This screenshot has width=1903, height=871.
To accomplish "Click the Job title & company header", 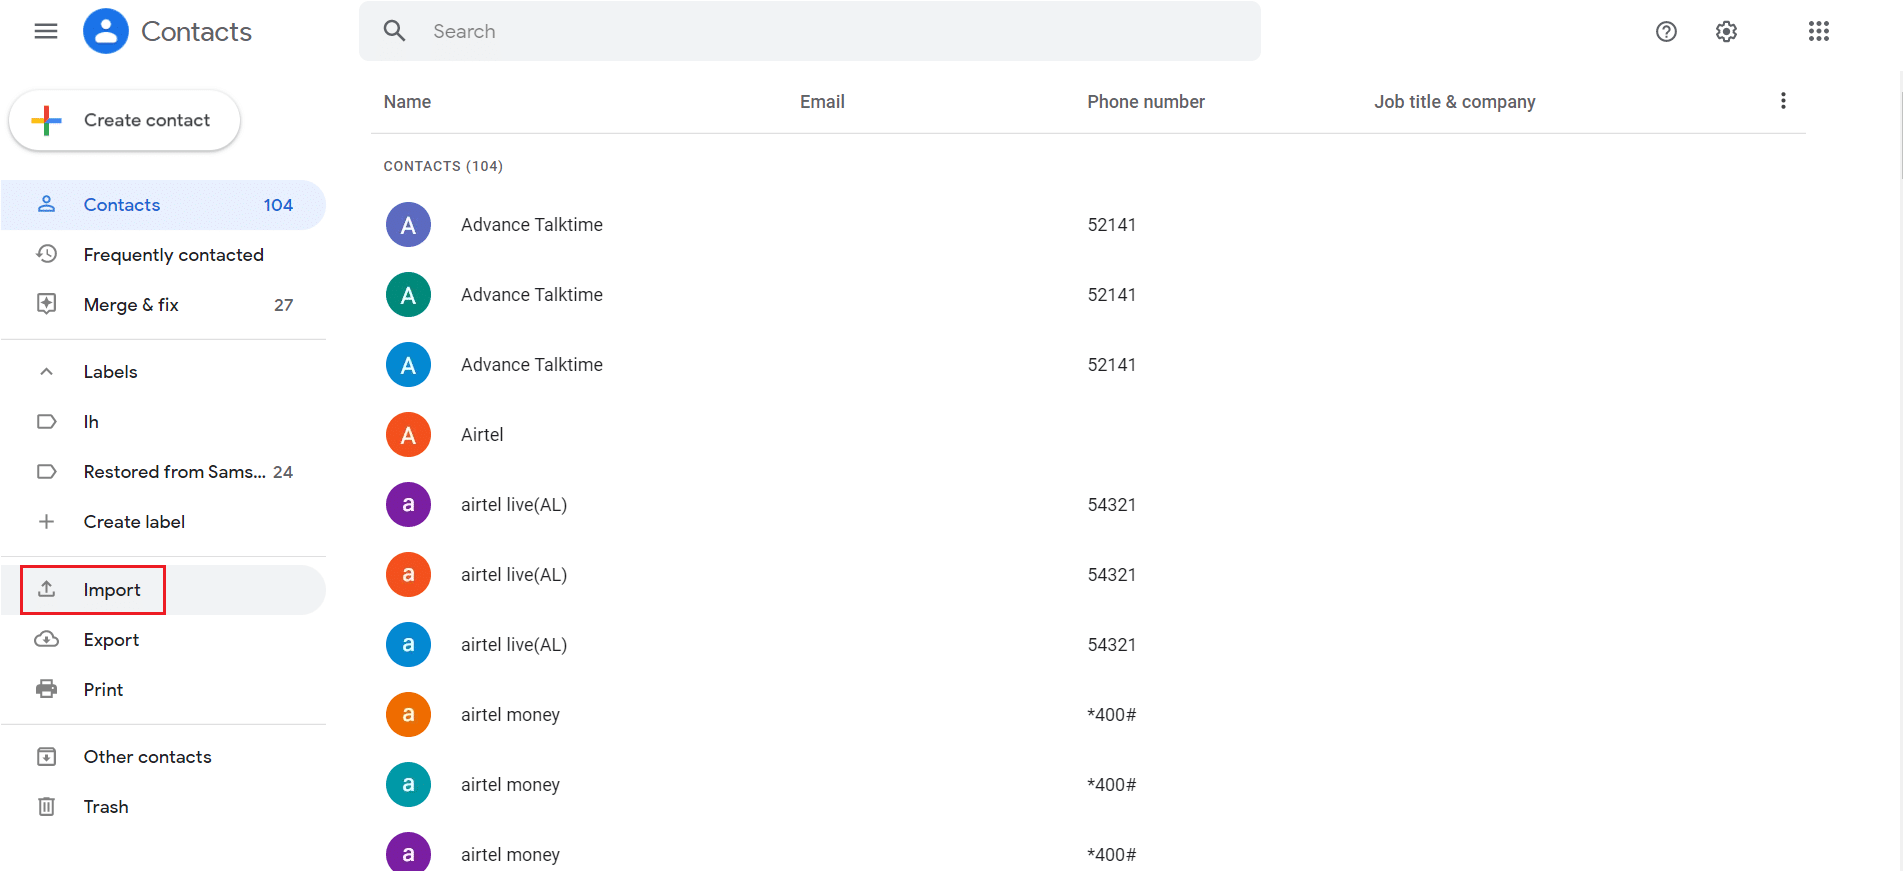I will (x=1454, y=102).
